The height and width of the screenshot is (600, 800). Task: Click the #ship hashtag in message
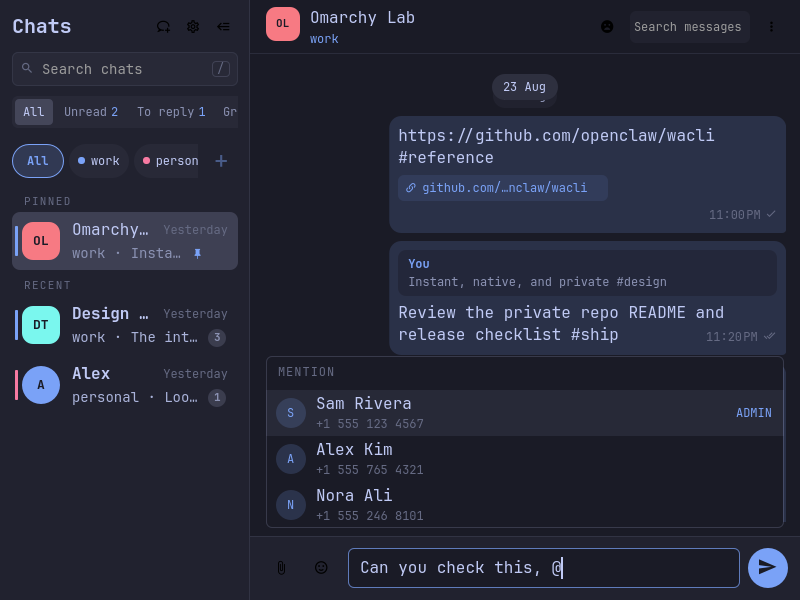coord(594,335)
